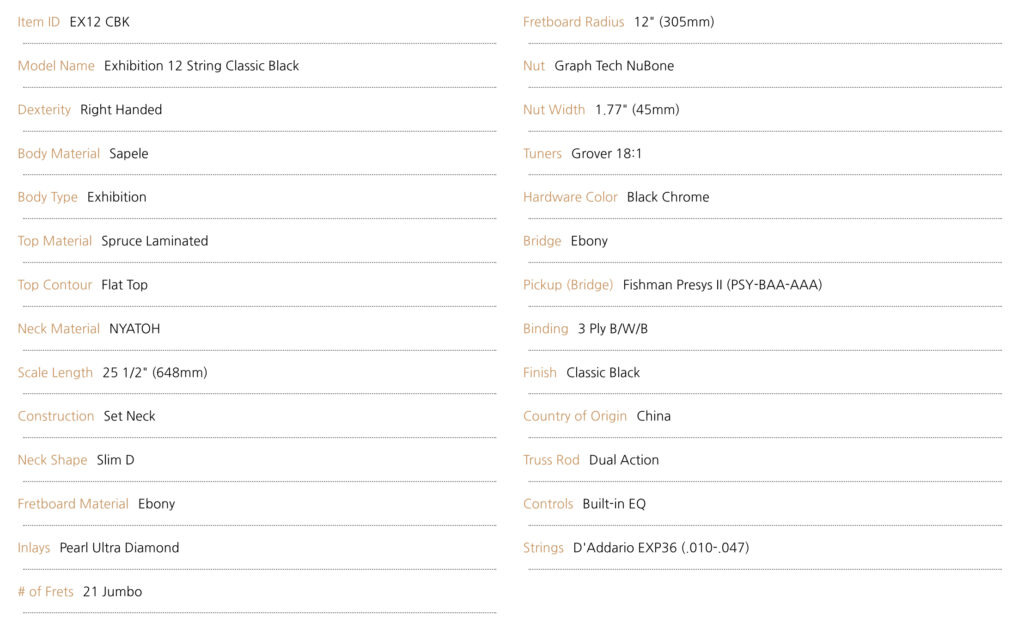This screenshot has width=1024, height=622.
Task: Click the Dexterity label
Action: 44,110
